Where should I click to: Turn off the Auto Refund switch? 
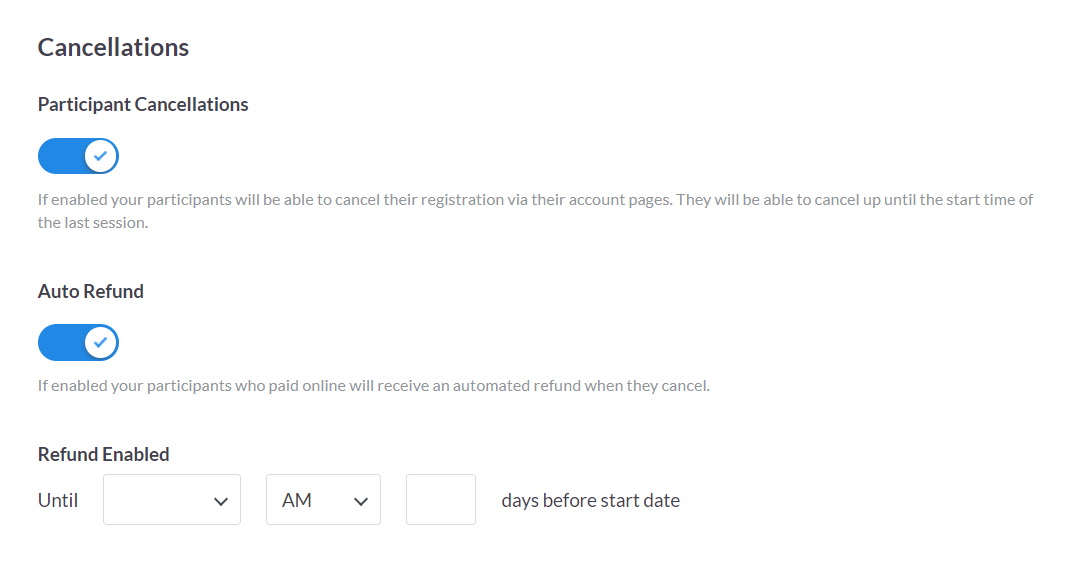78,343
